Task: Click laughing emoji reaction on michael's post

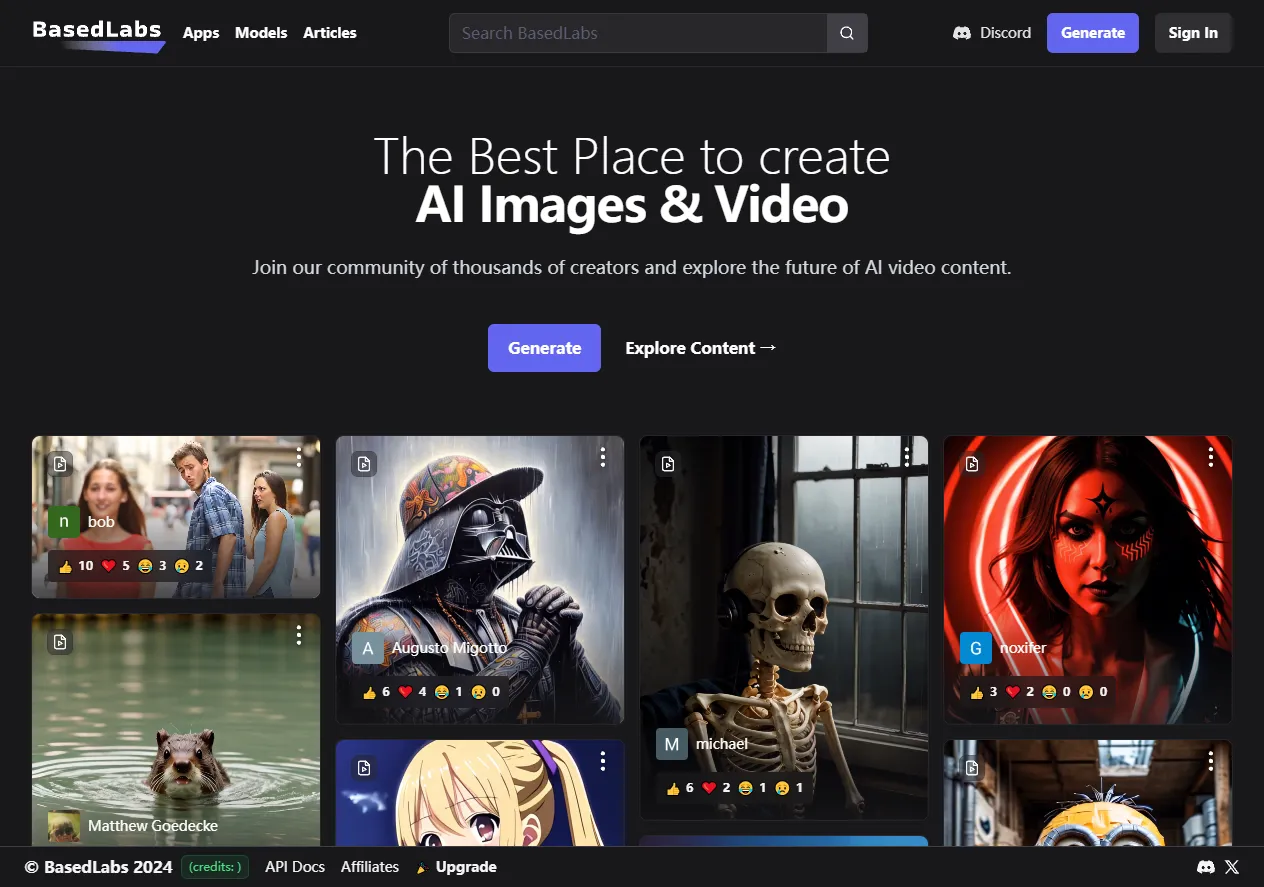Action: tap(745, 788)
